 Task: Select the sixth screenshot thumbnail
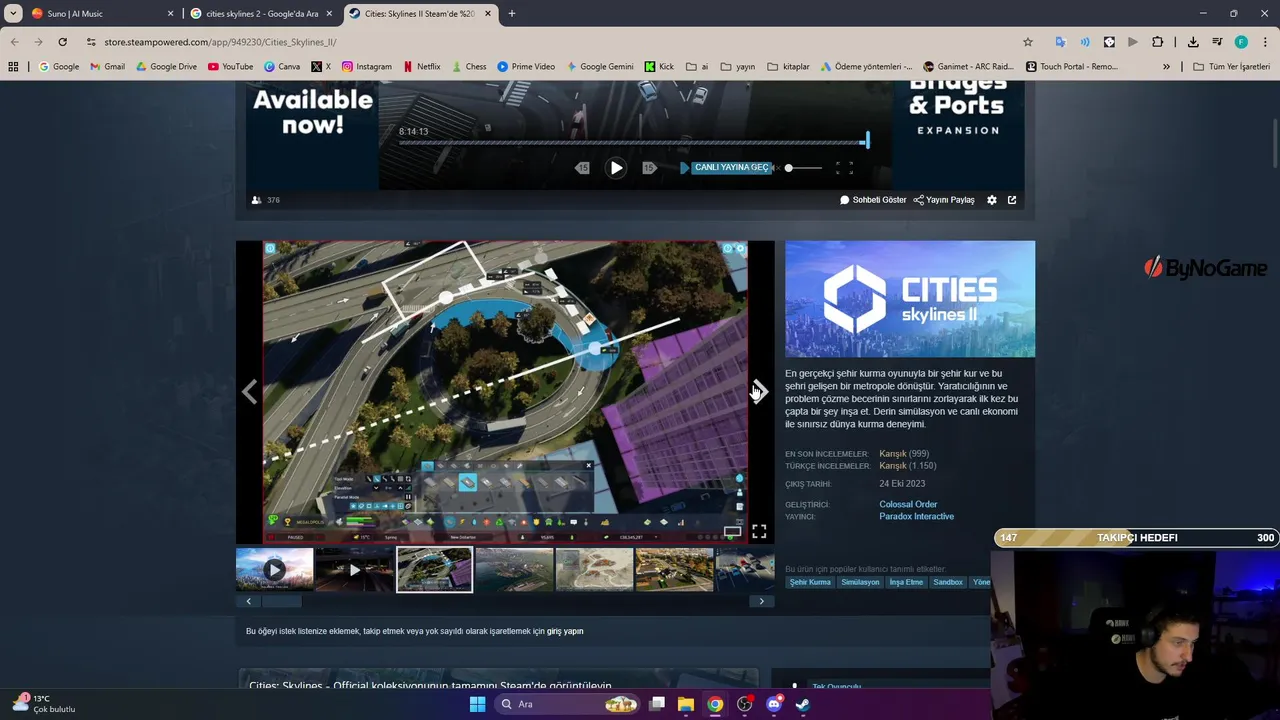coord(674,570)
